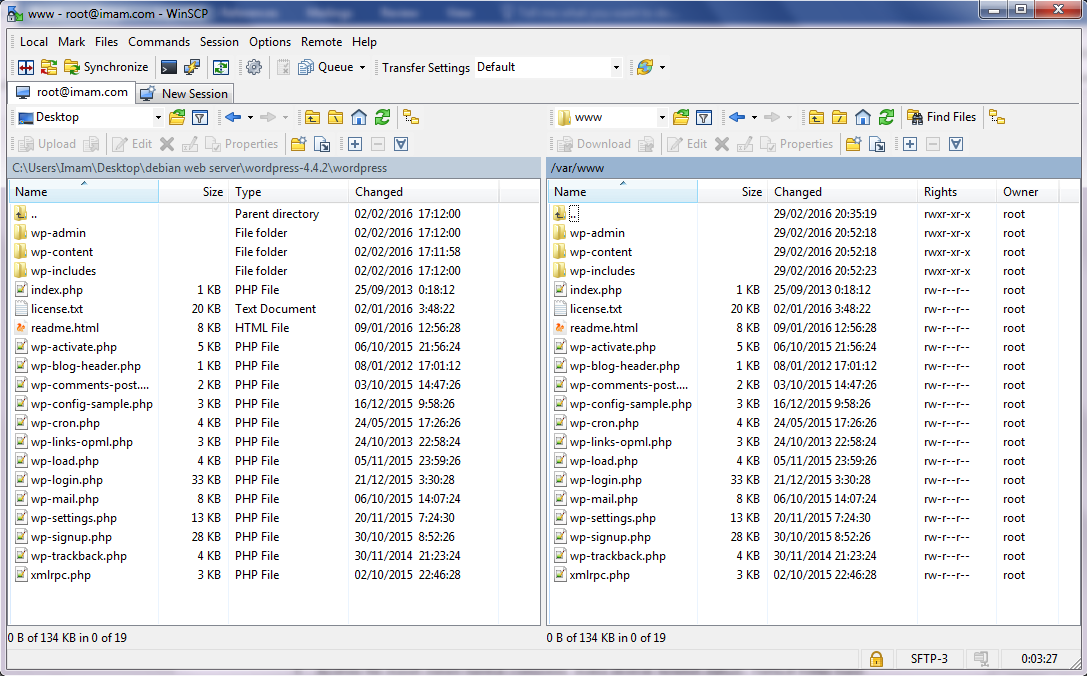Screen dimensions: 1087x676
Task: Click the globe refresh session icon
Action: [645, 67]
